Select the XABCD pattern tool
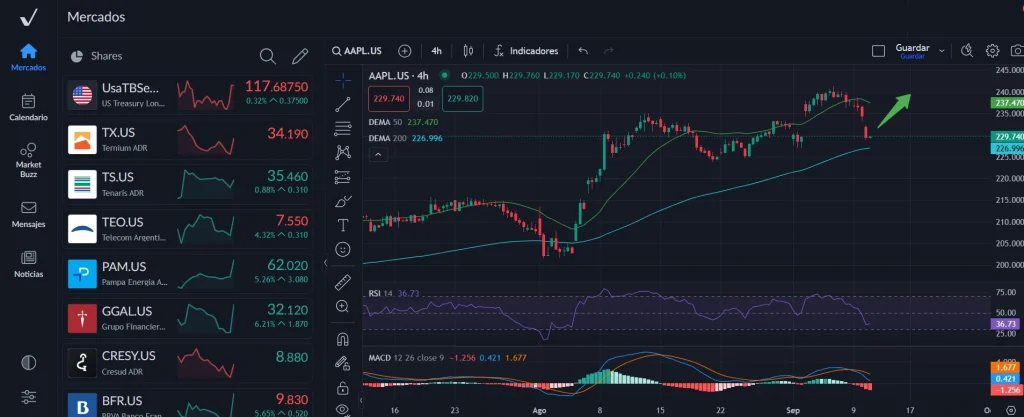The height and width of the screenshot is (417, 1024). click(343, 153)
